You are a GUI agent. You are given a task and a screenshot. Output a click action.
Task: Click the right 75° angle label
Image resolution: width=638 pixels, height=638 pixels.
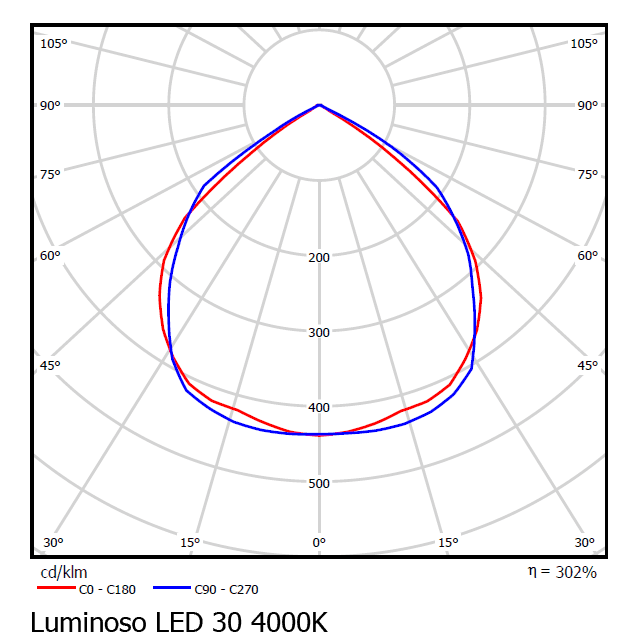(588, 175)
